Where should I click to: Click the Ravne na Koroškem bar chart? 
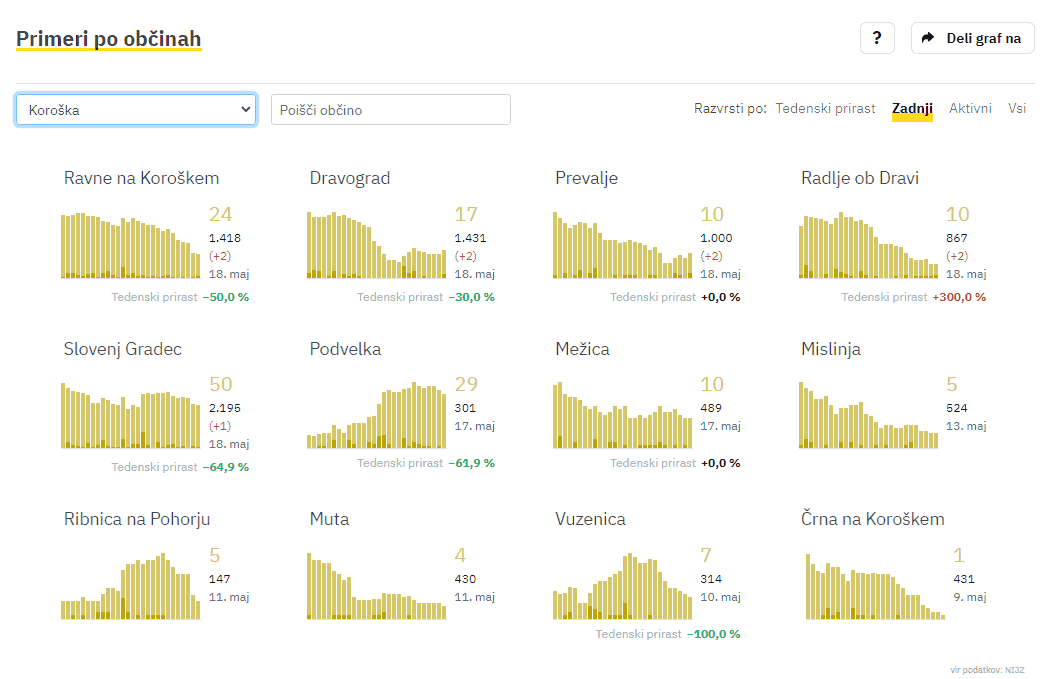tap(130, 245)
